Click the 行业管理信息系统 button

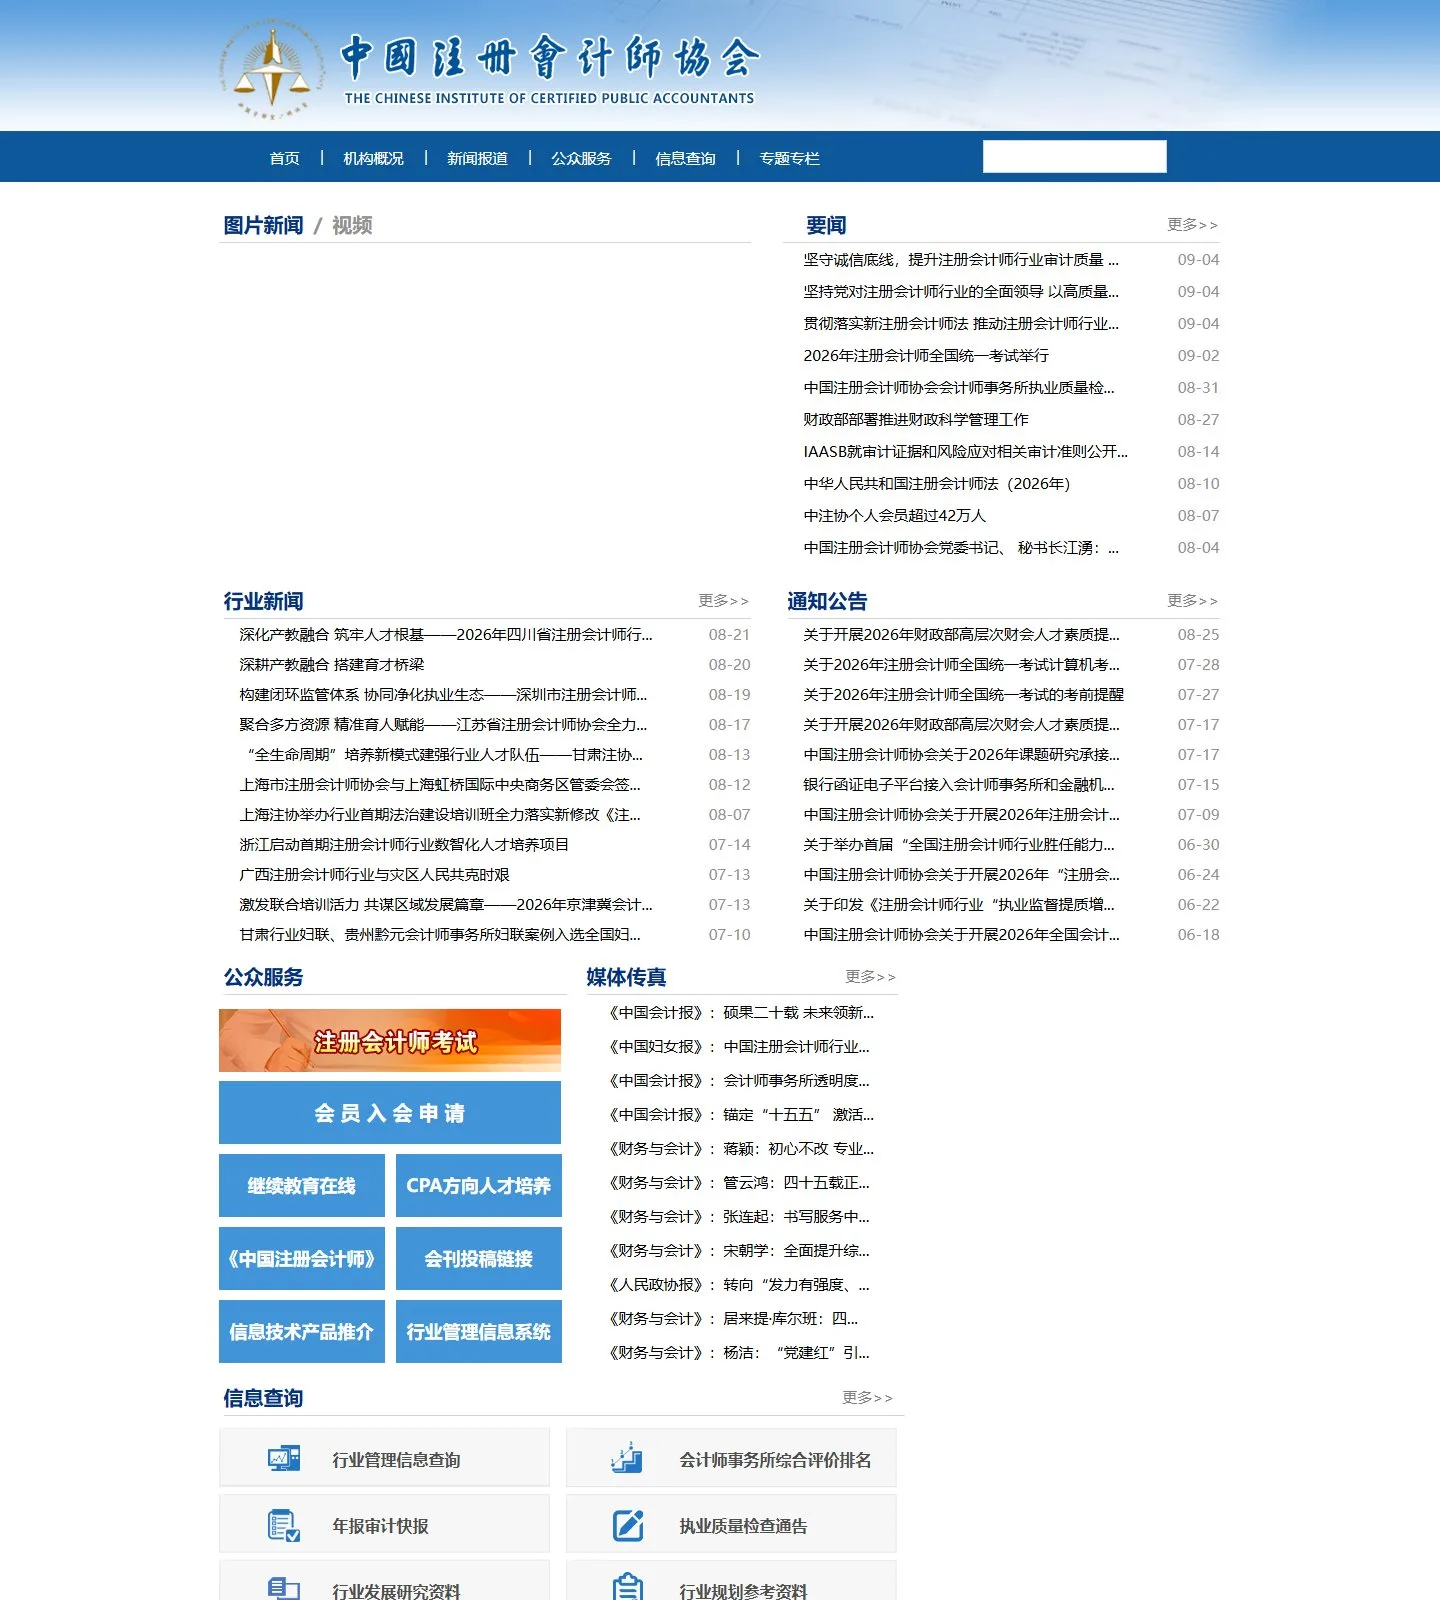[x=479, y=1332]
